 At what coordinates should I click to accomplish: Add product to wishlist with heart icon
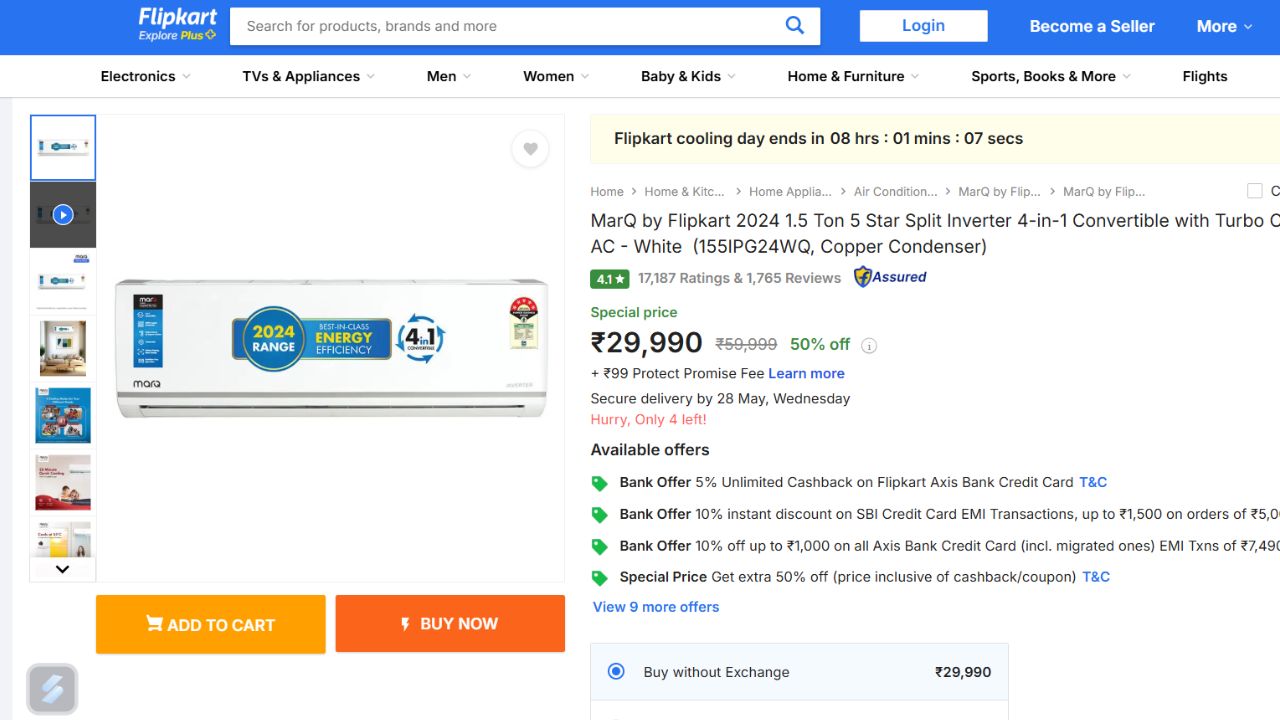click(x=530, y=149)
